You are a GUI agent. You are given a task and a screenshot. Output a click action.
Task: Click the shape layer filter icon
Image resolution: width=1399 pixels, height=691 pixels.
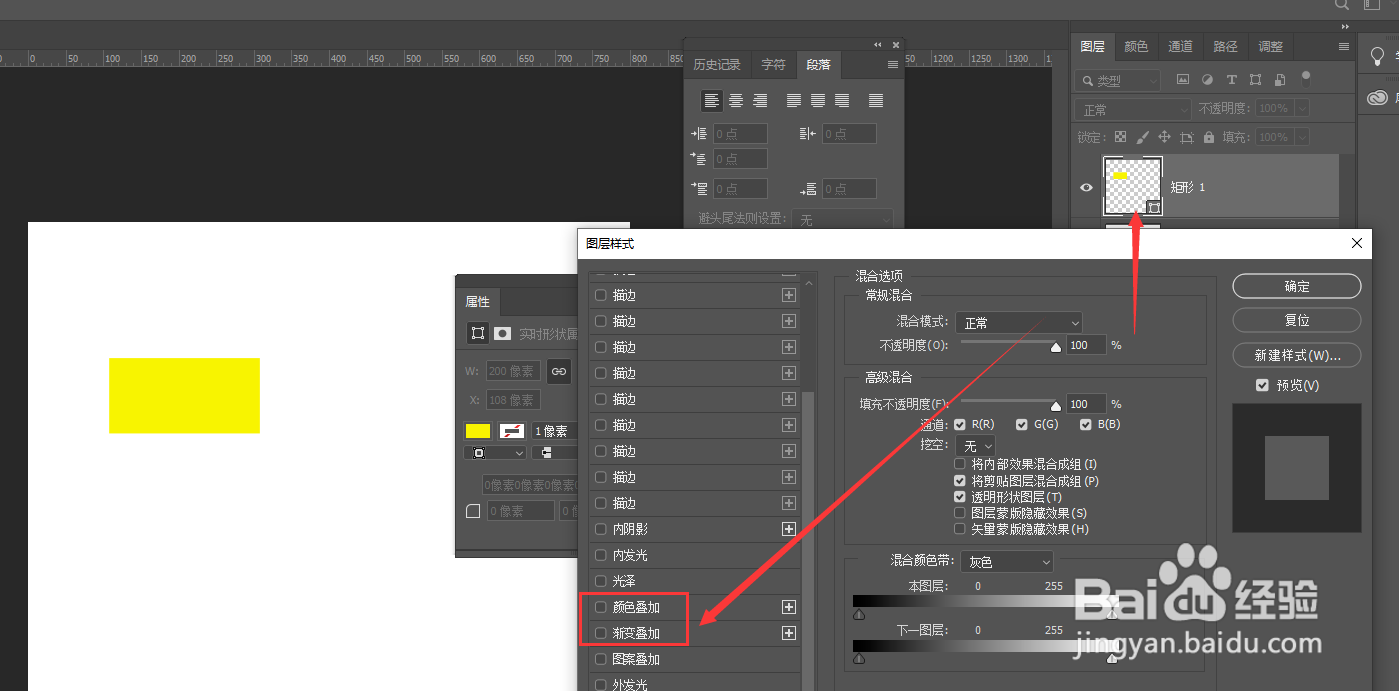pyautogui.click(x=1255, y=80)
